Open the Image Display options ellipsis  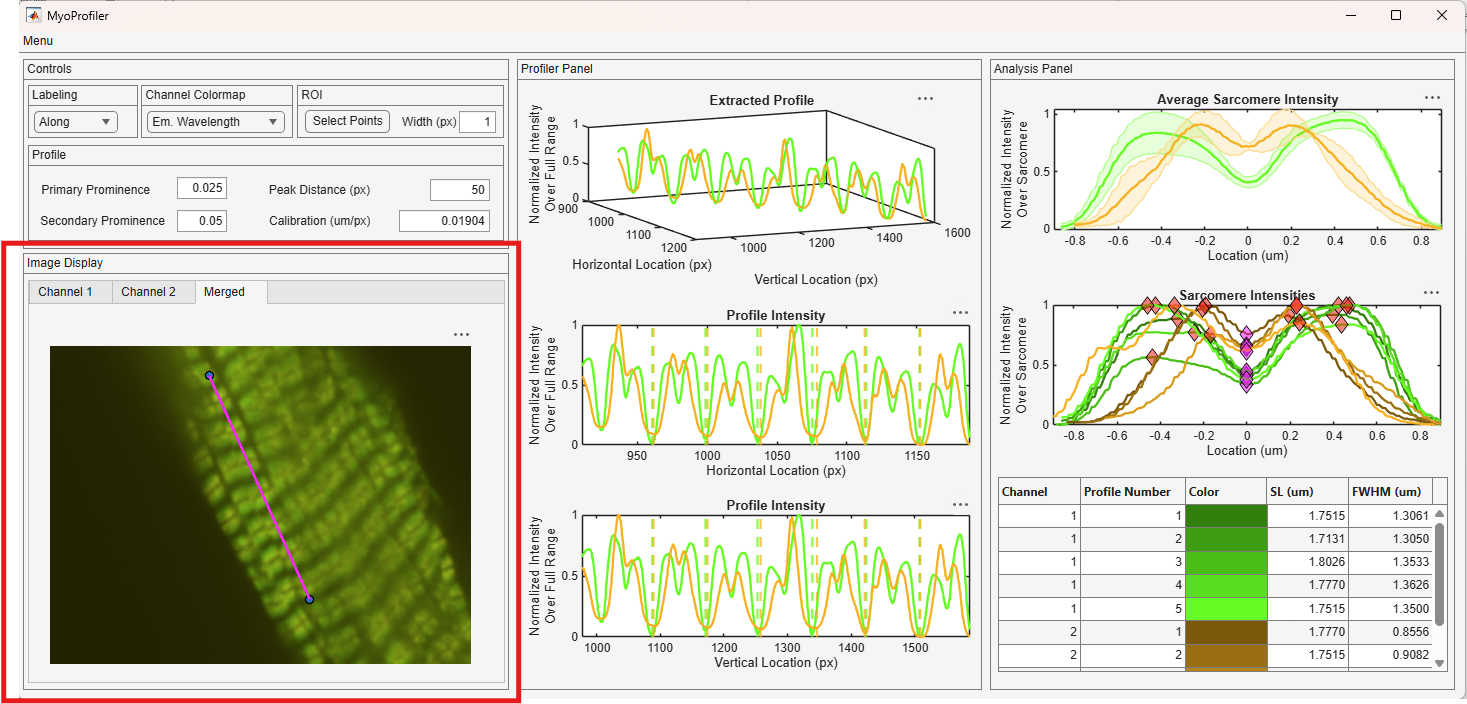coord(461,335)
